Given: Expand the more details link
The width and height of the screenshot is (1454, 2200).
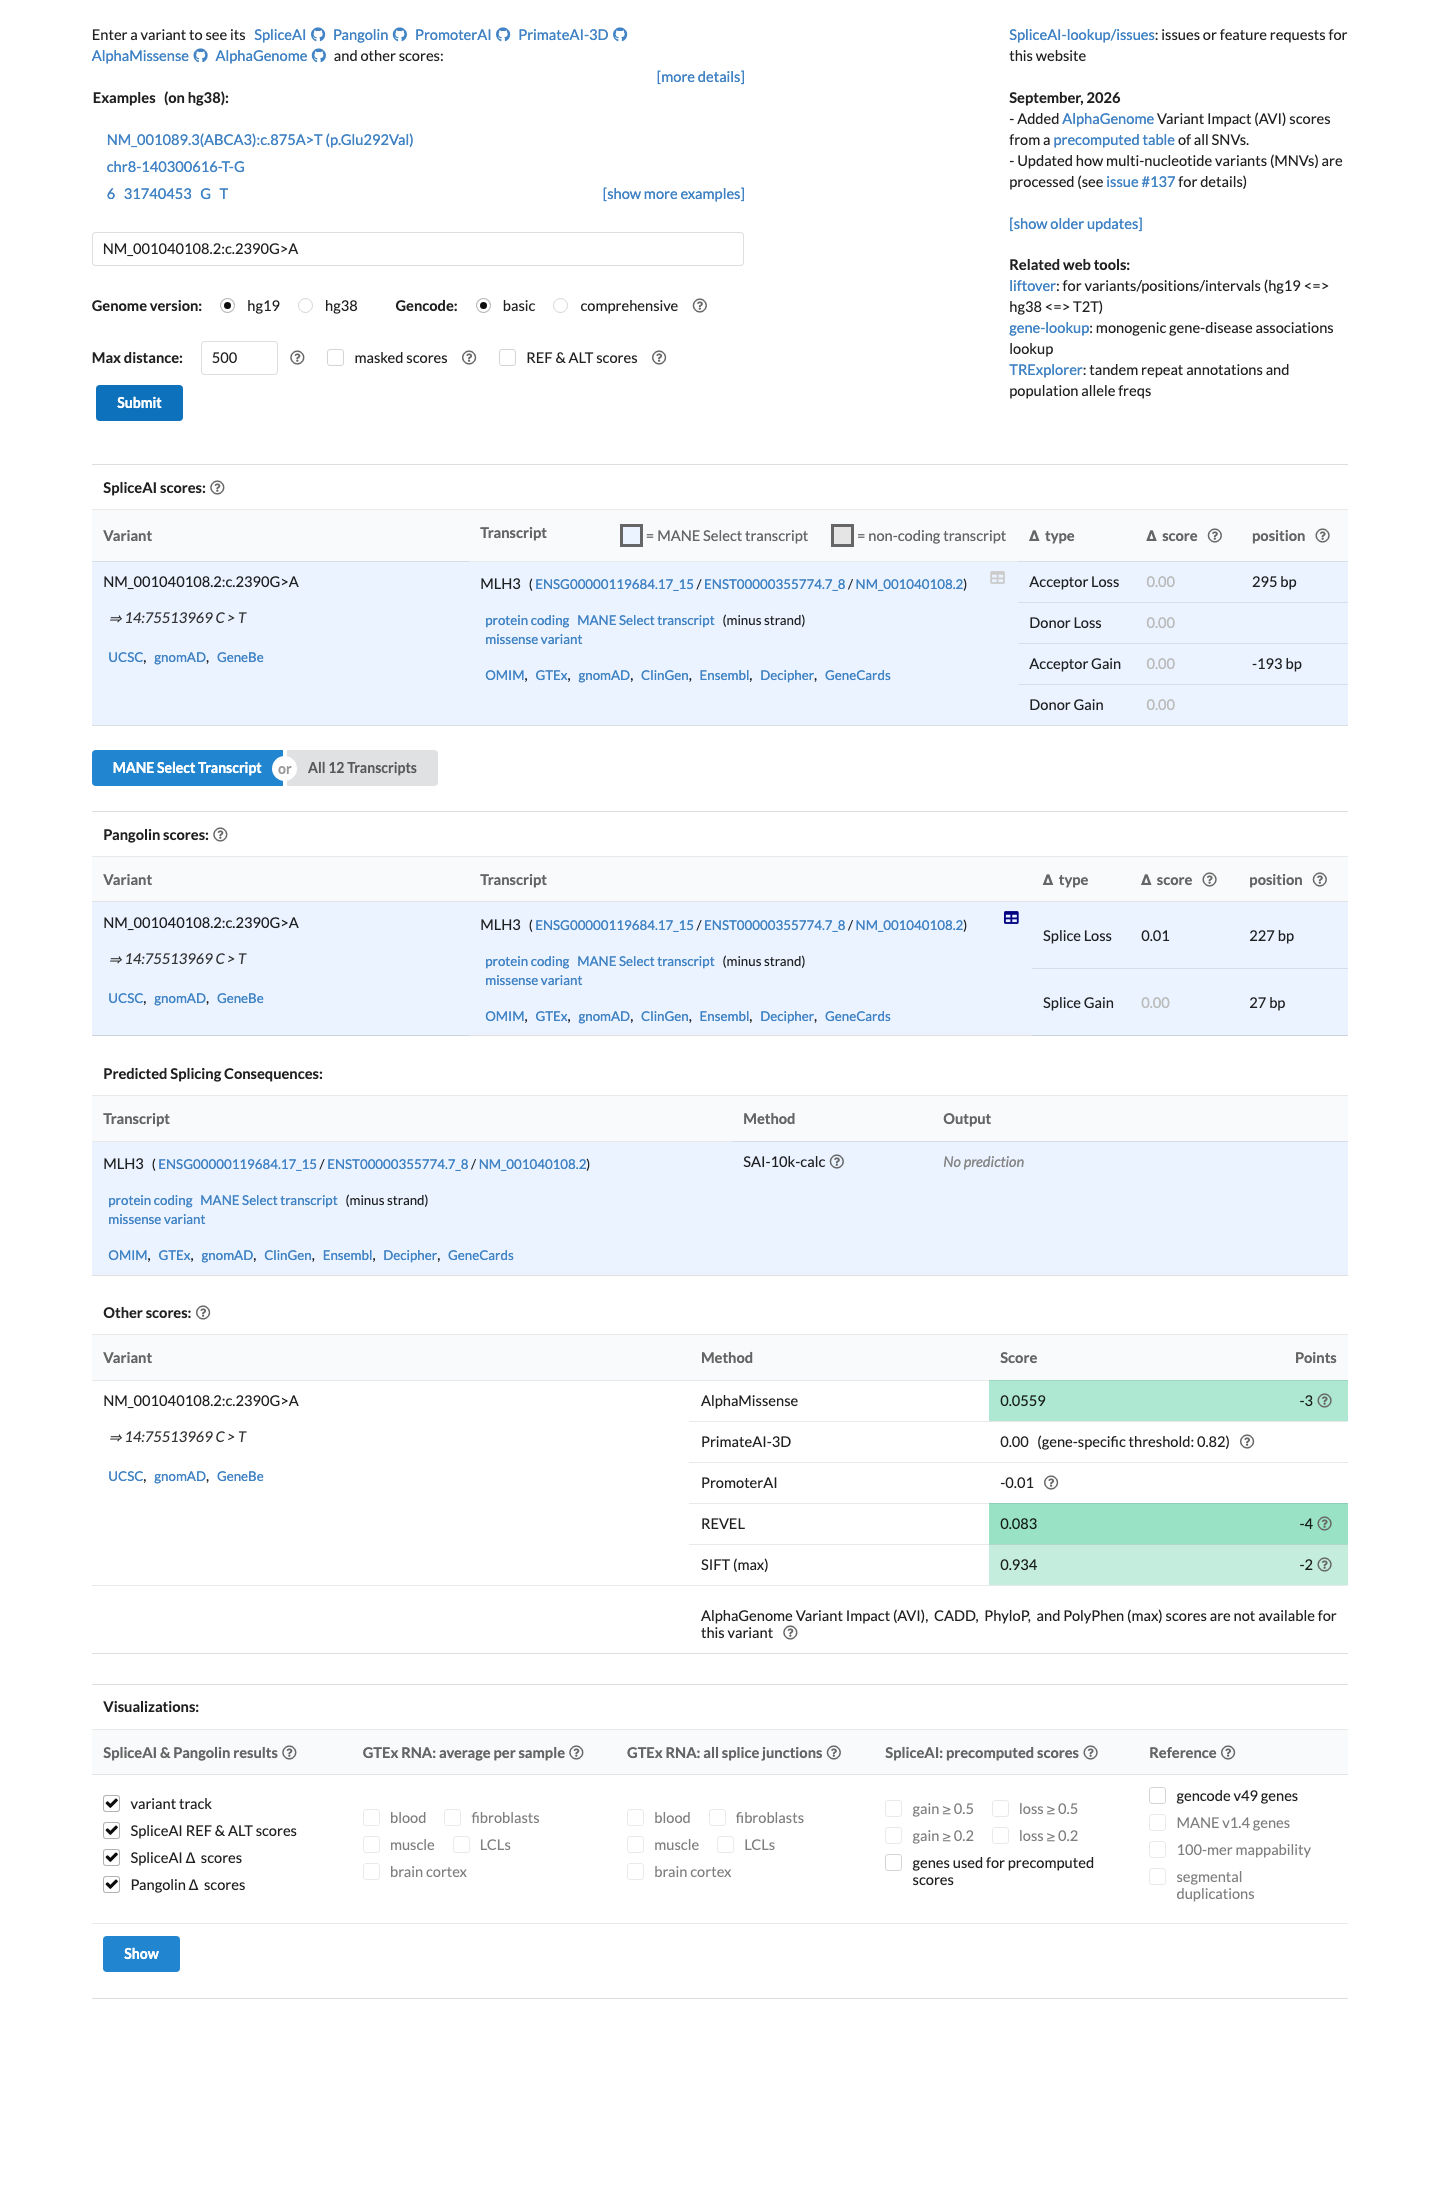Looking at the screenshot, I should (x=700, y=77).
